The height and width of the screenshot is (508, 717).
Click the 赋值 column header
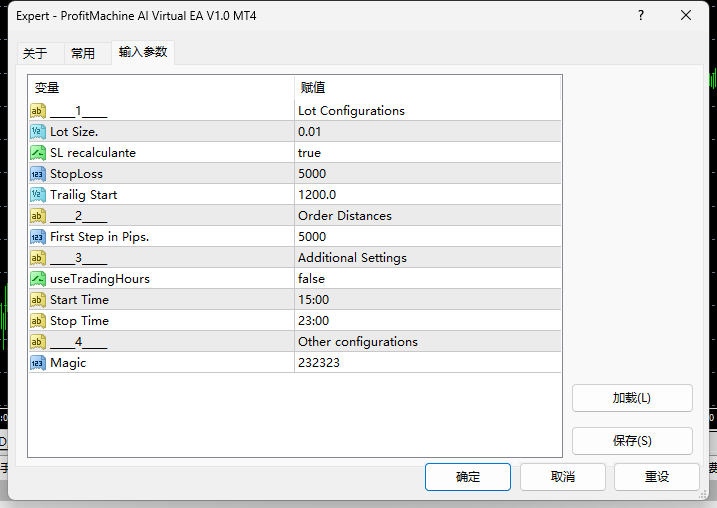(427, 87)
